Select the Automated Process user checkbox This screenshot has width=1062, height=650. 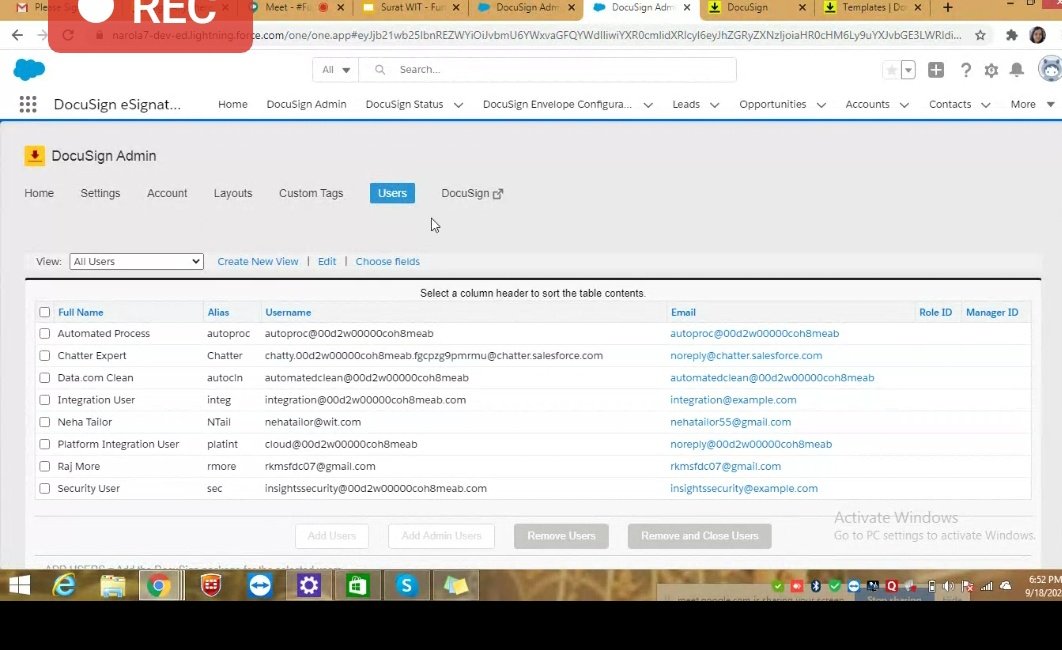tap(45, 334)
